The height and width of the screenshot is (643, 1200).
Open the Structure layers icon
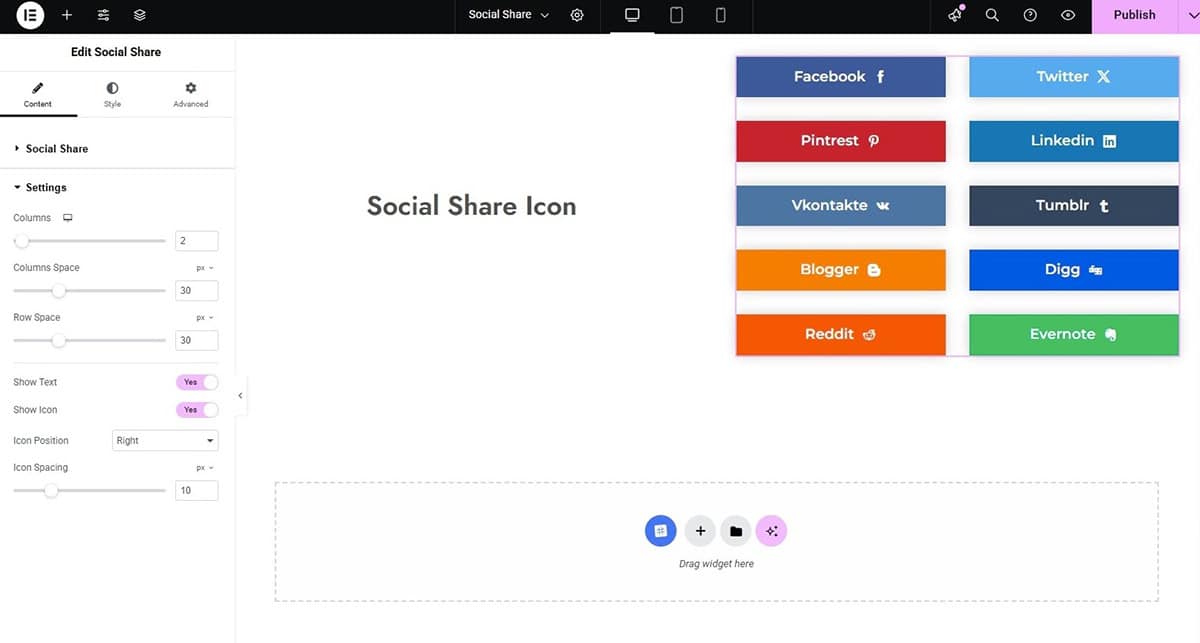139,15
